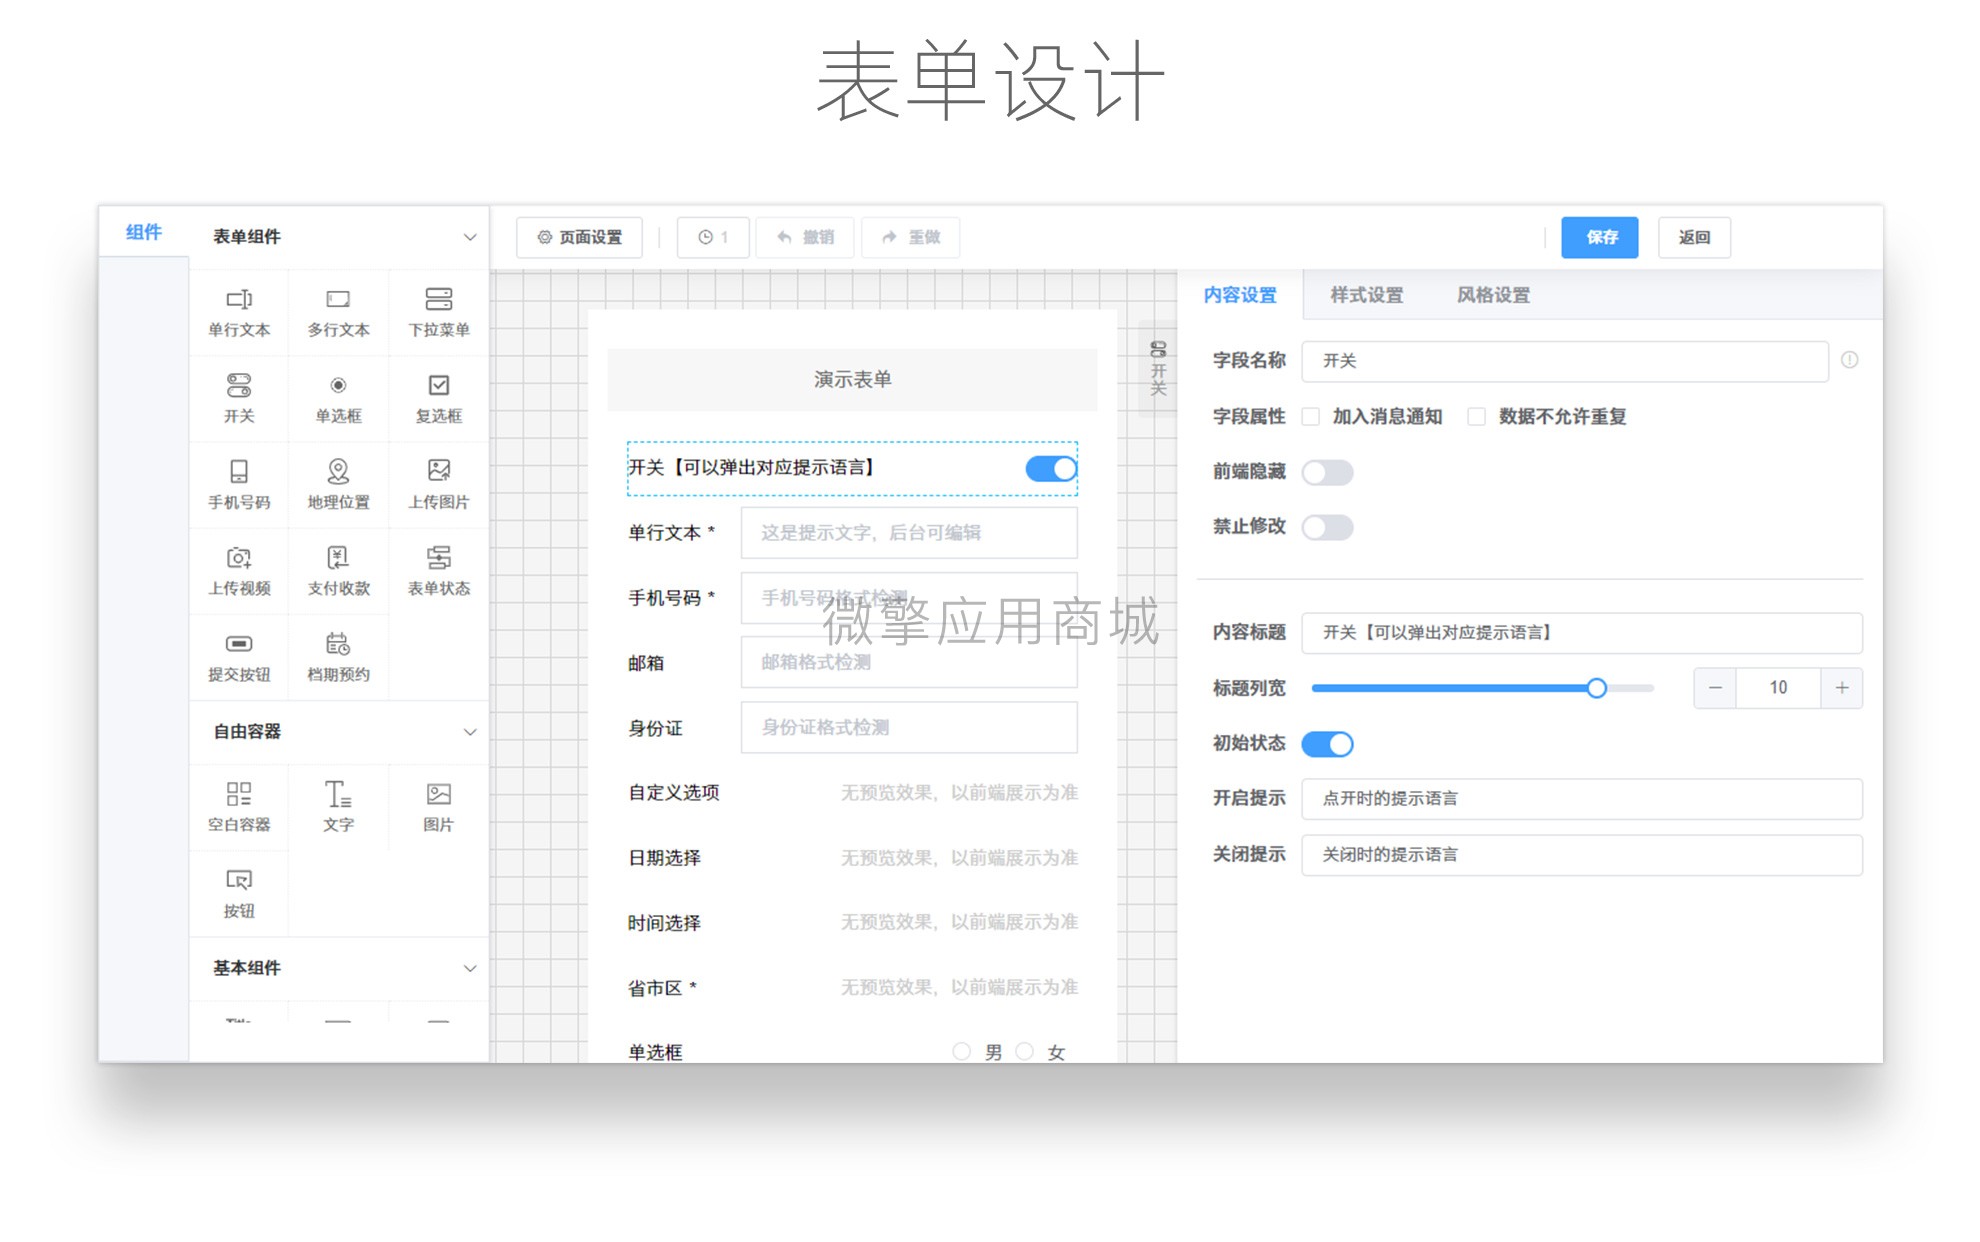The width and height of the screenshot is (1980, 1242).
Task: Switch to the 样式设置 tab
Action: 1366,295
